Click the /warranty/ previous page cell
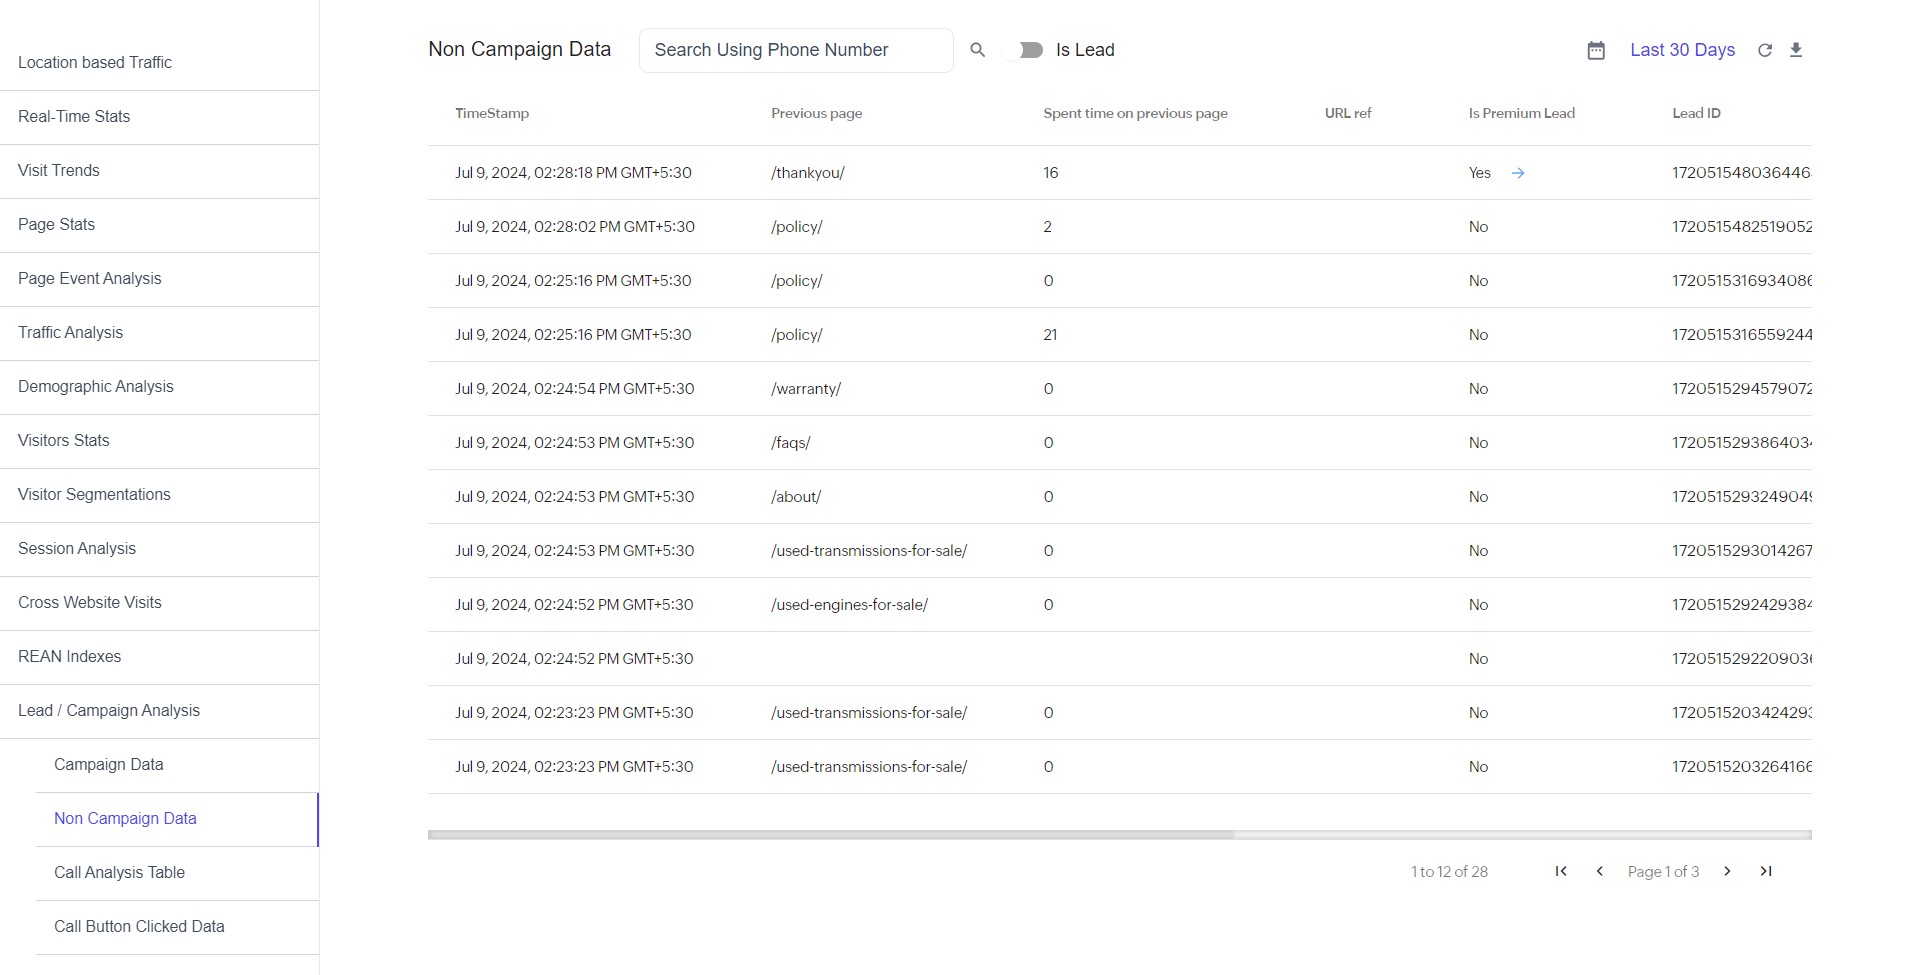Screen dimensions: 1912x975 (x=806, y=389)
